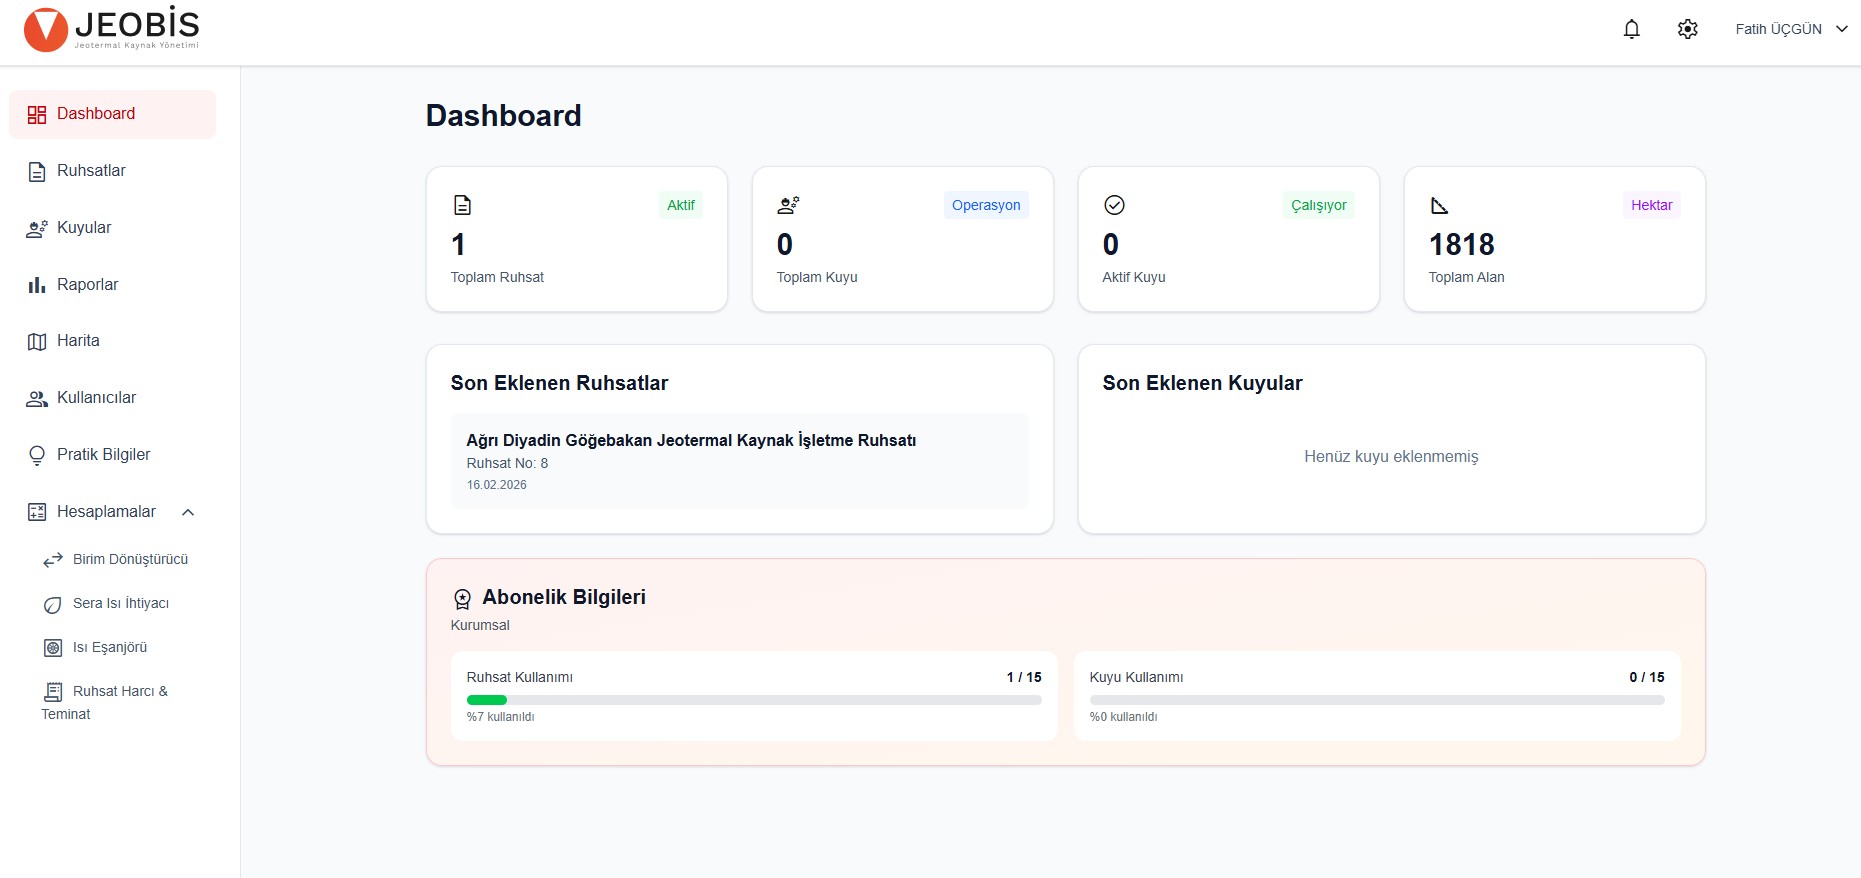This screenshot has height=878, width=1861.
Task: Click the Kuyular sidebar icon
Action: [37, 228]
